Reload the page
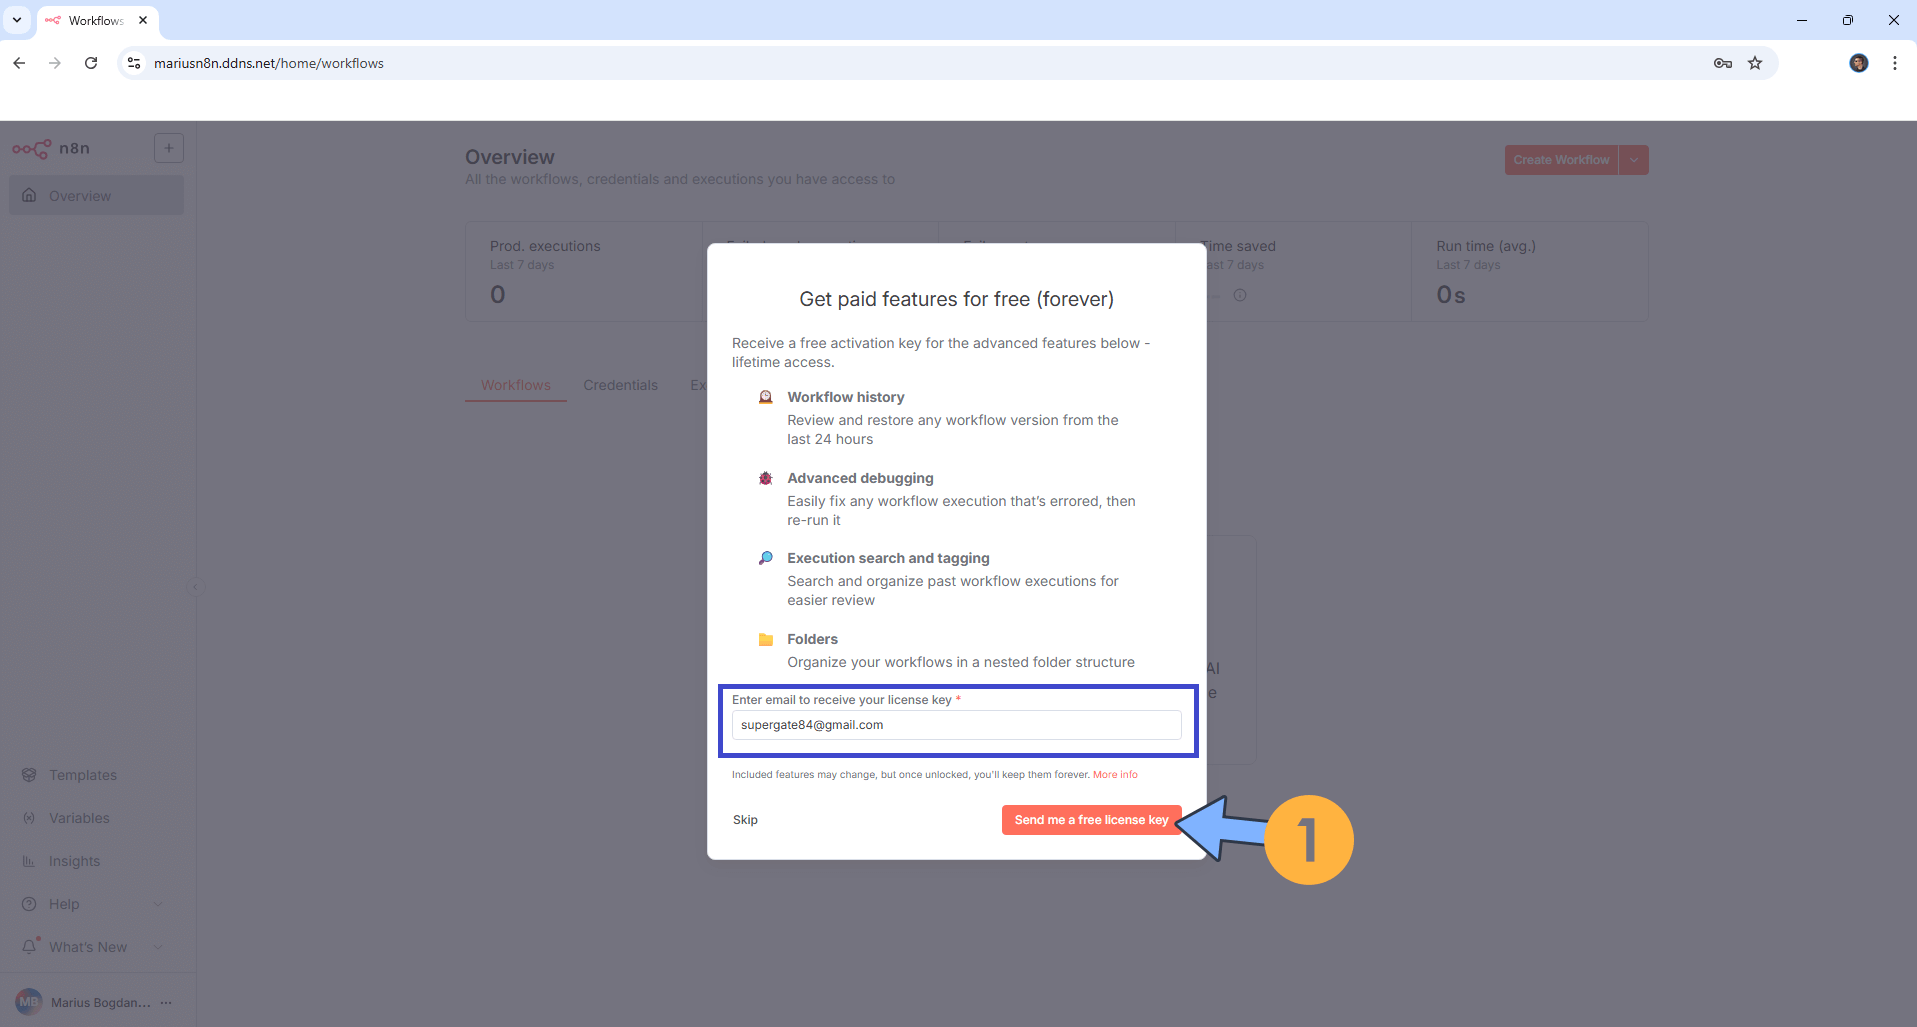 pos(91,63)
